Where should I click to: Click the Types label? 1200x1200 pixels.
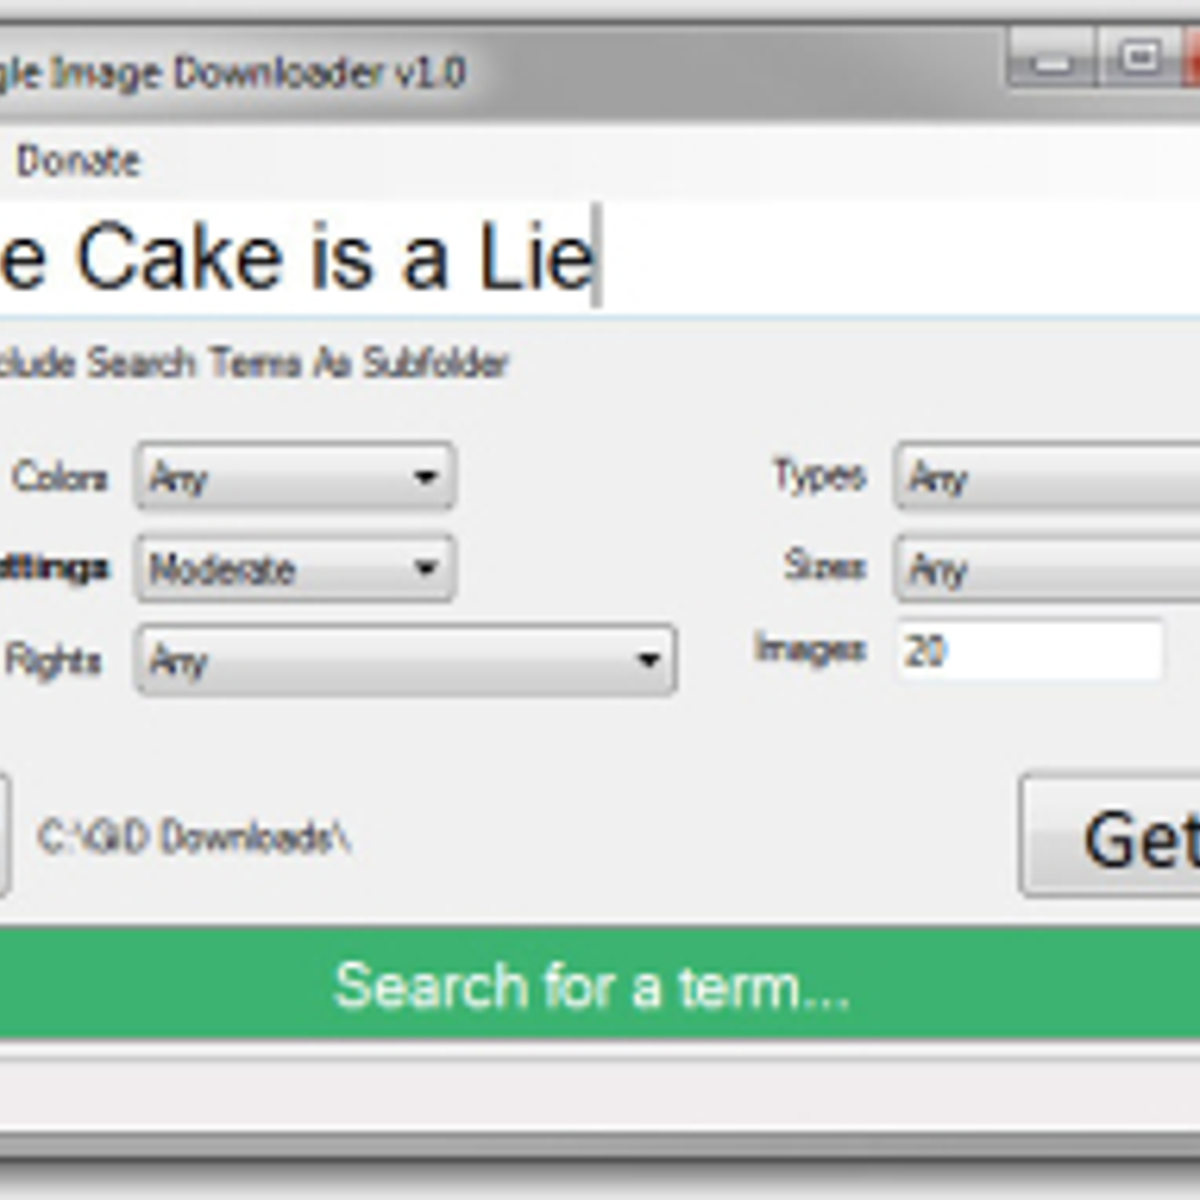819,475
